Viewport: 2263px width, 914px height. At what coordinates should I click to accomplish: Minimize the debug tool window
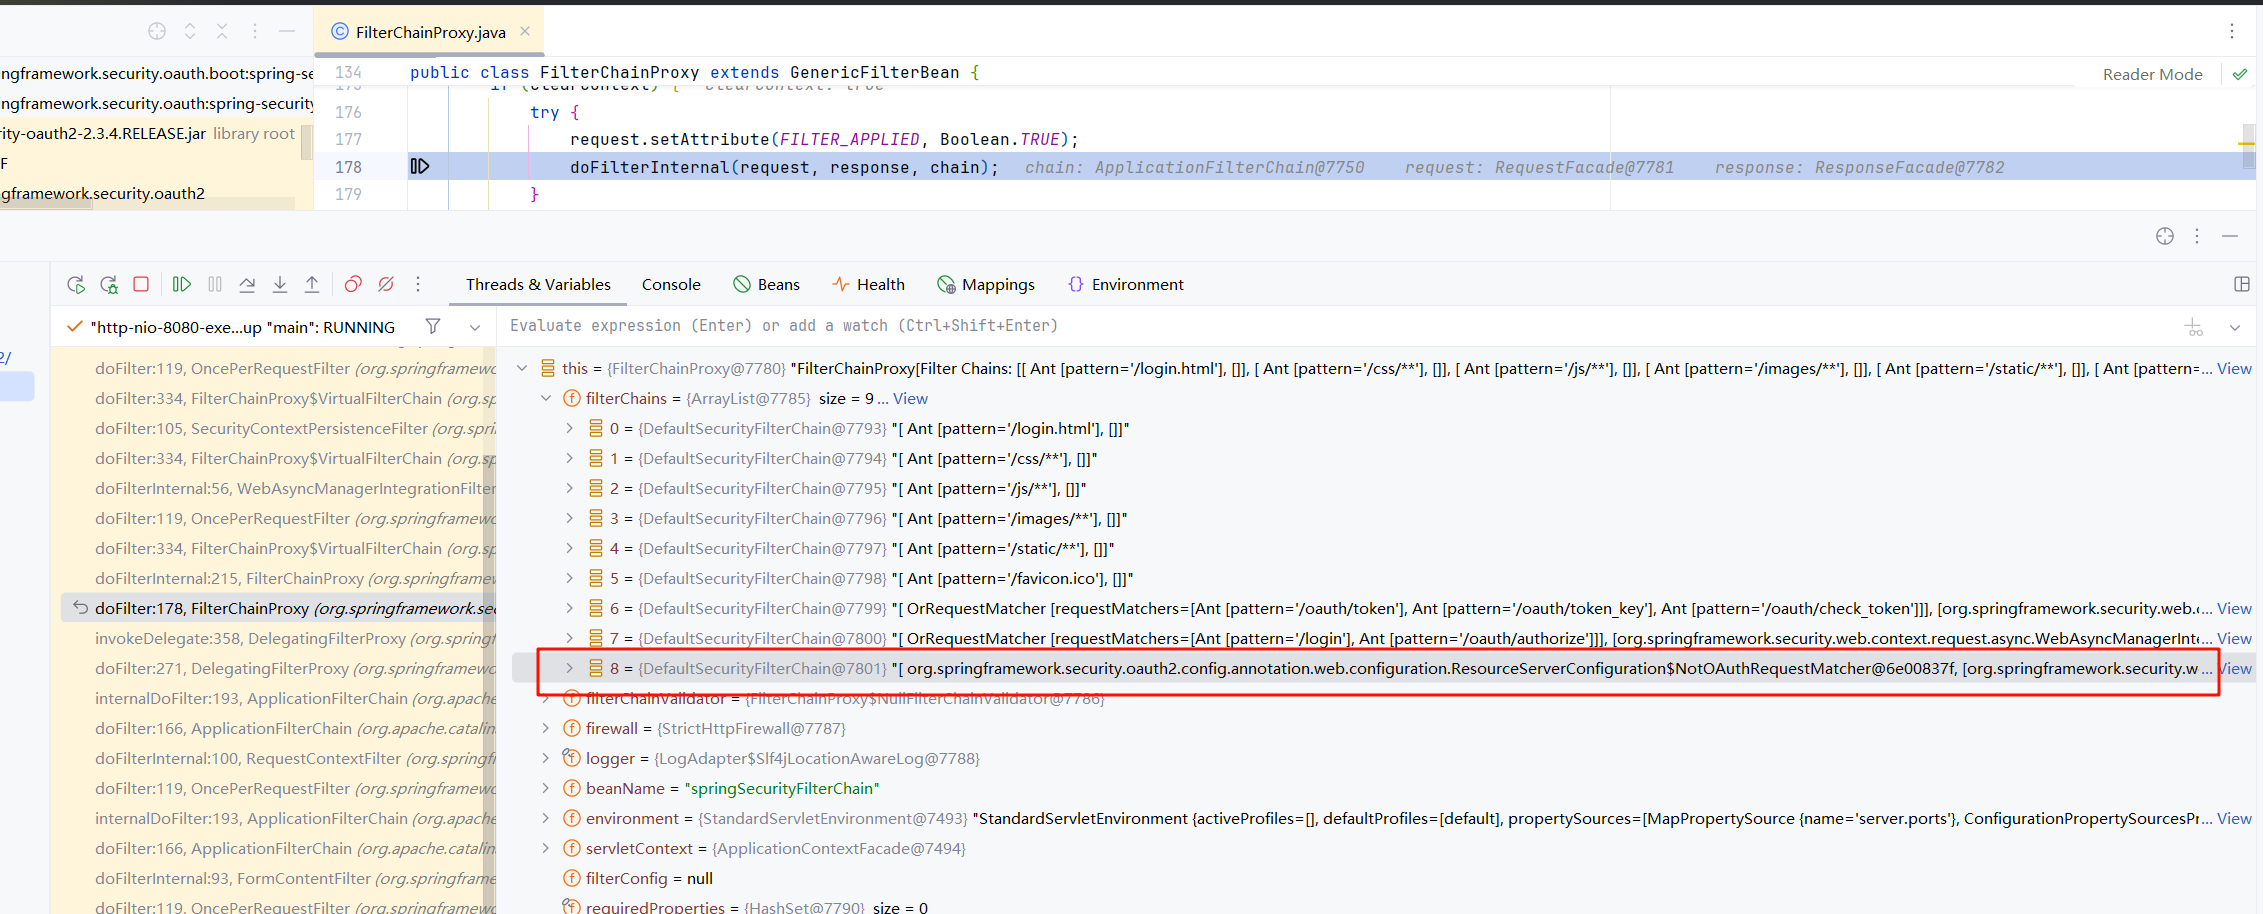(x=2230, y=236)
